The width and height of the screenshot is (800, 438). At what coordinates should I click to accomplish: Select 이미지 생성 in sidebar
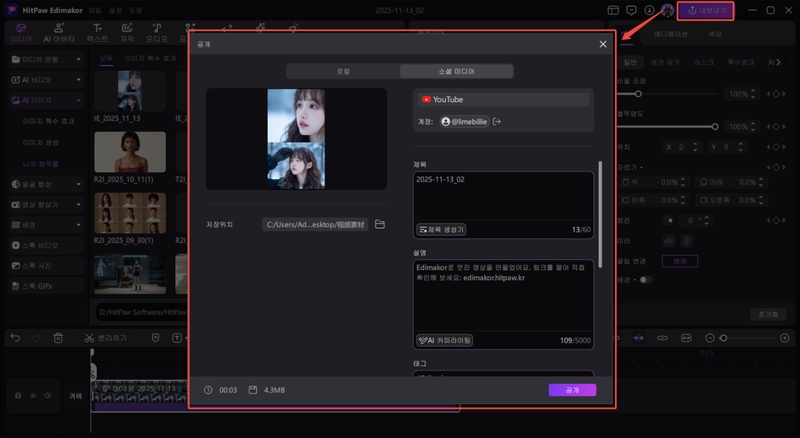tap(40, 142)
